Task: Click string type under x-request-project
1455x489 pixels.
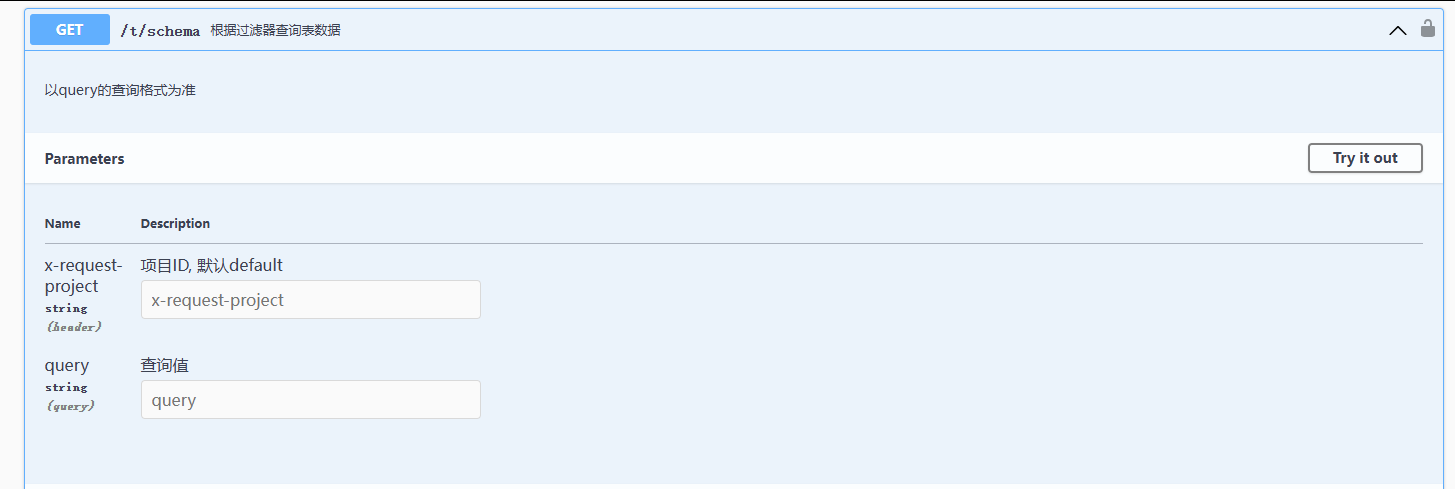Action: point(66,308)
